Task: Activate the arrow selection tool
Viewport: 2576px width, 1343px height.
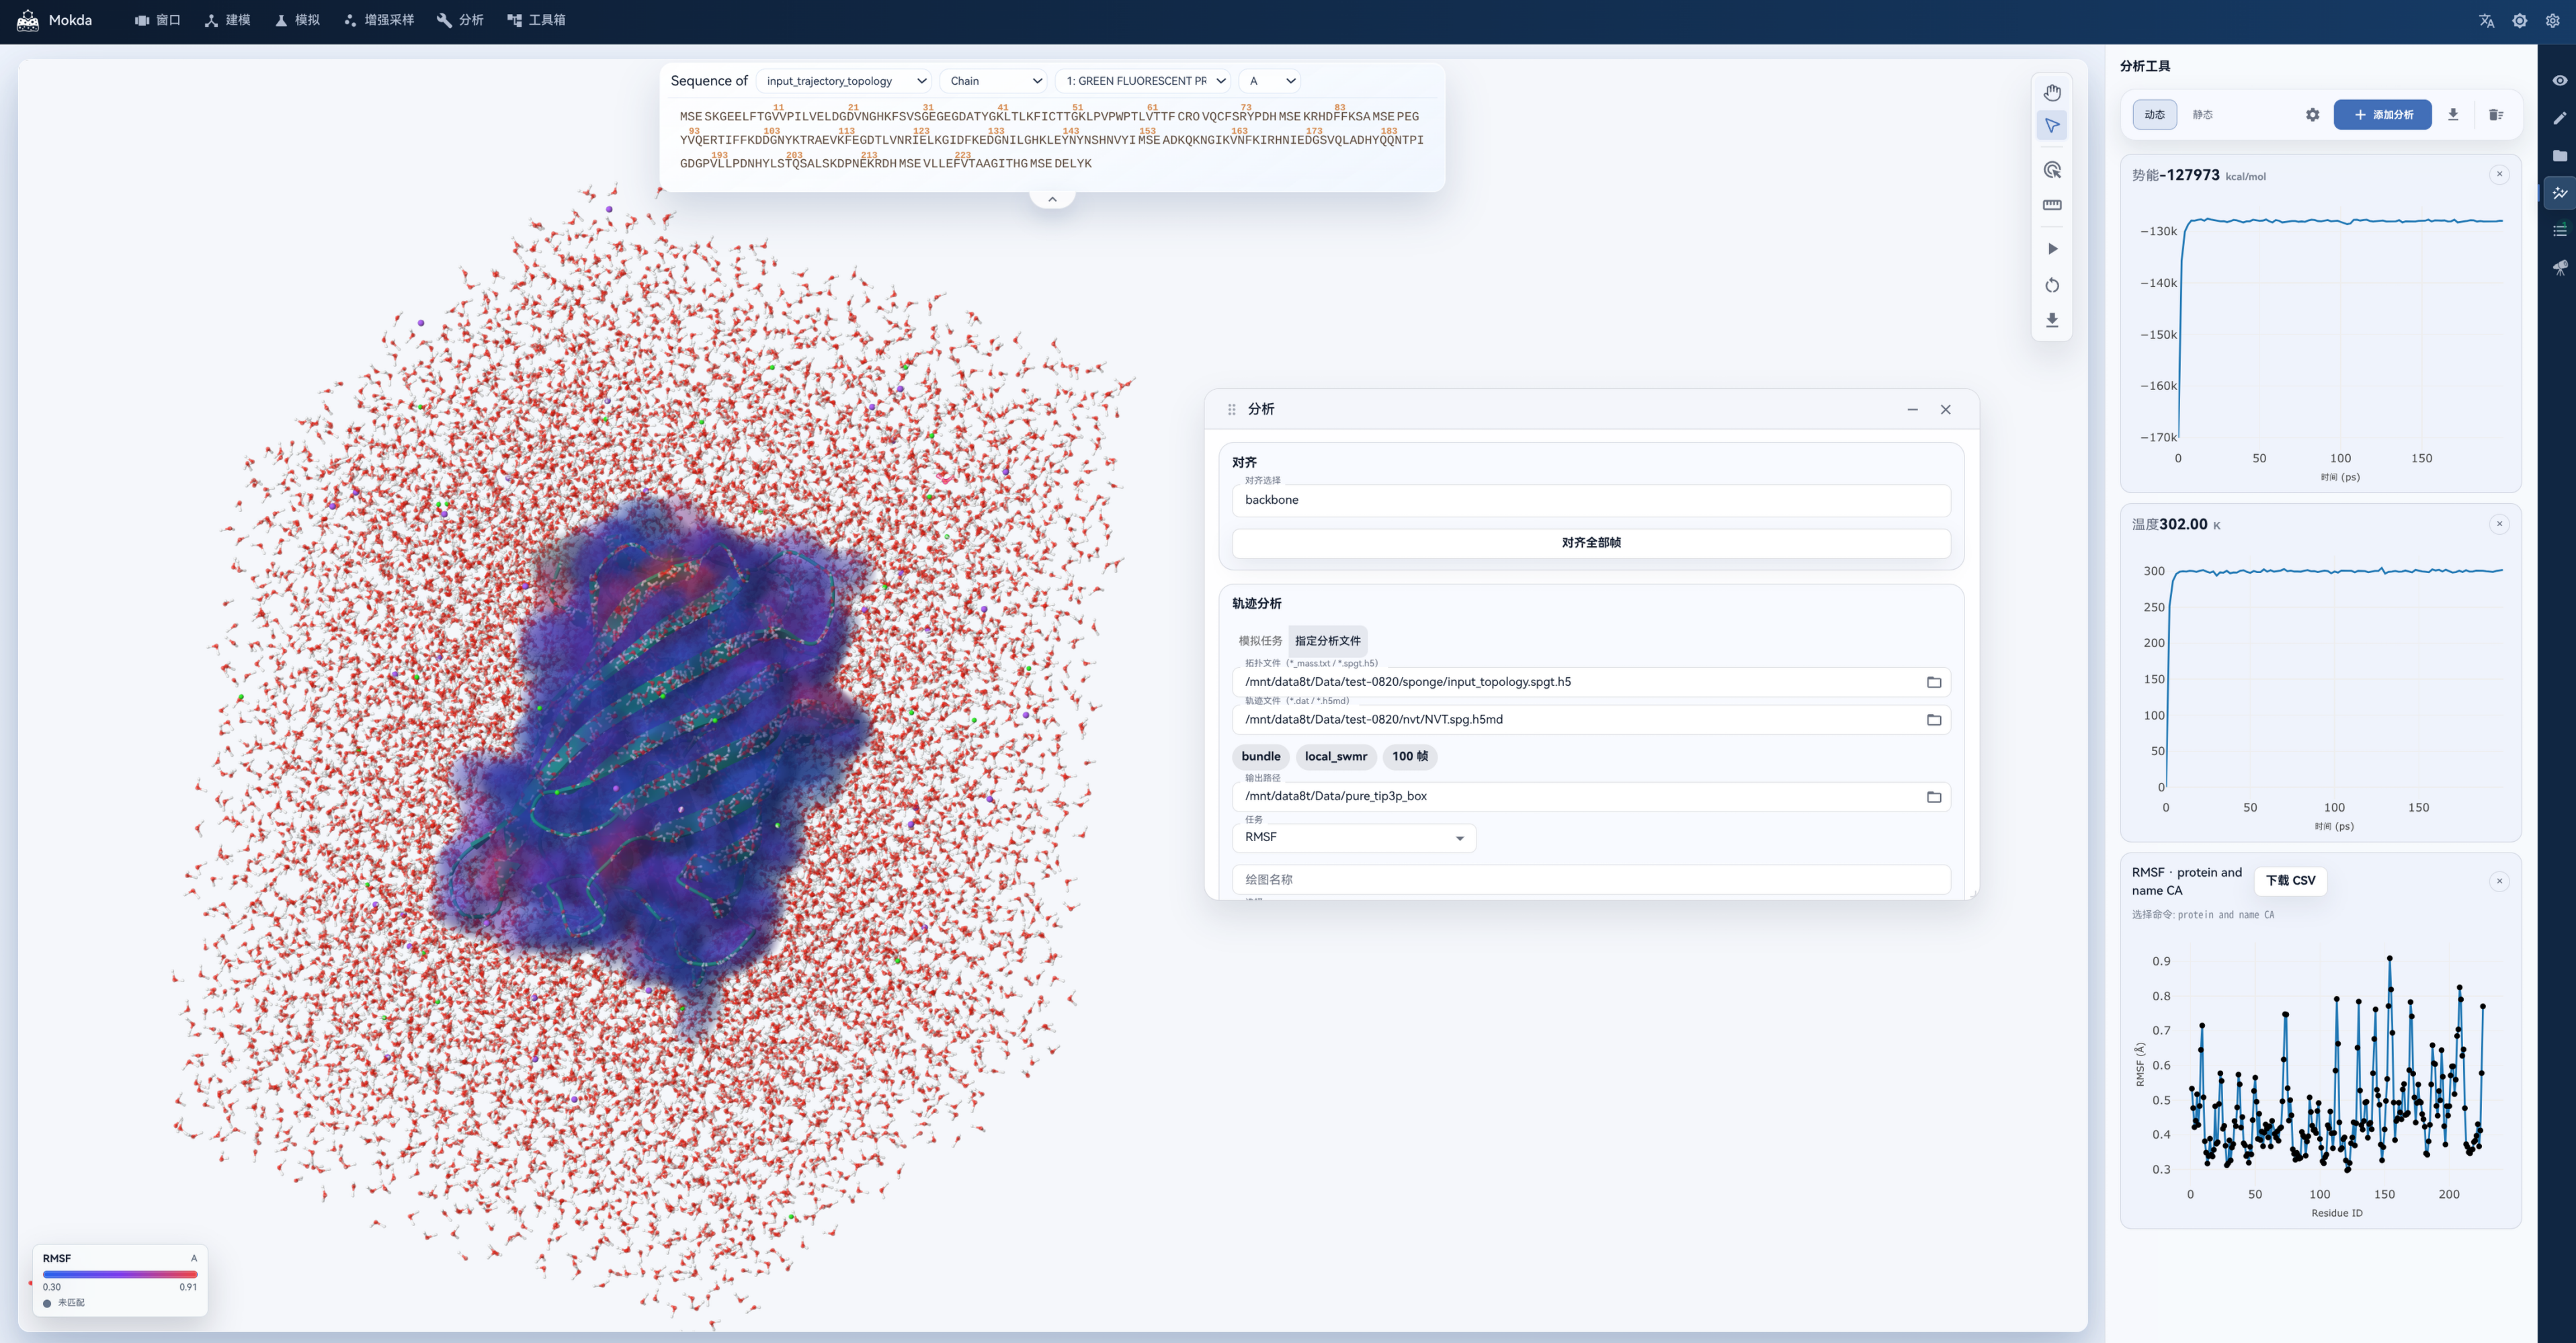Action: 2052,126
